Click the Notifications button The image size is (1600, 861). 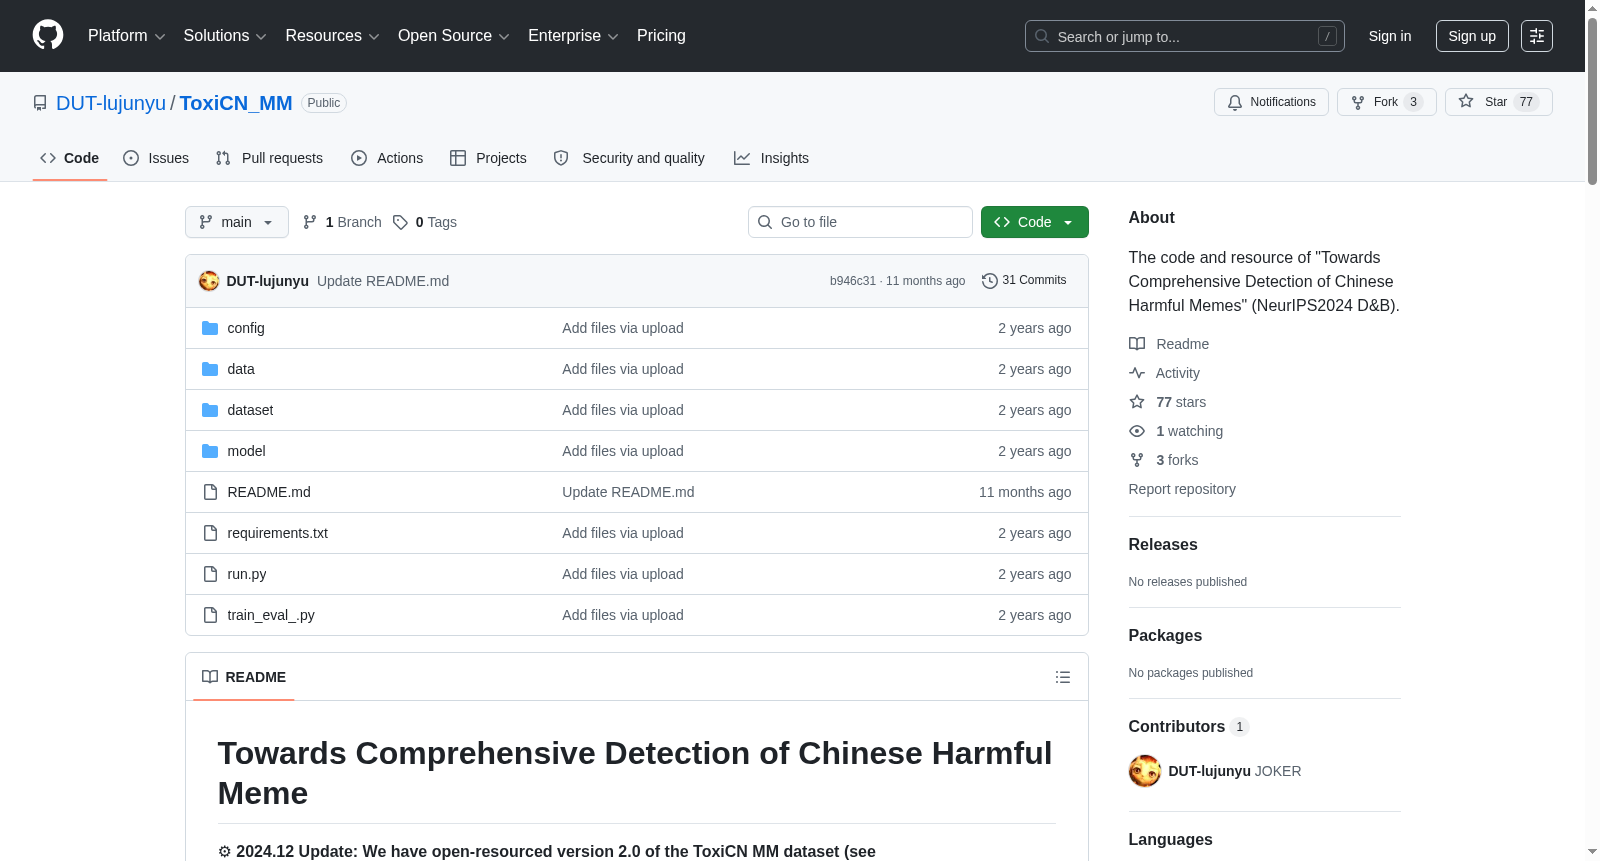point(1271,102)
